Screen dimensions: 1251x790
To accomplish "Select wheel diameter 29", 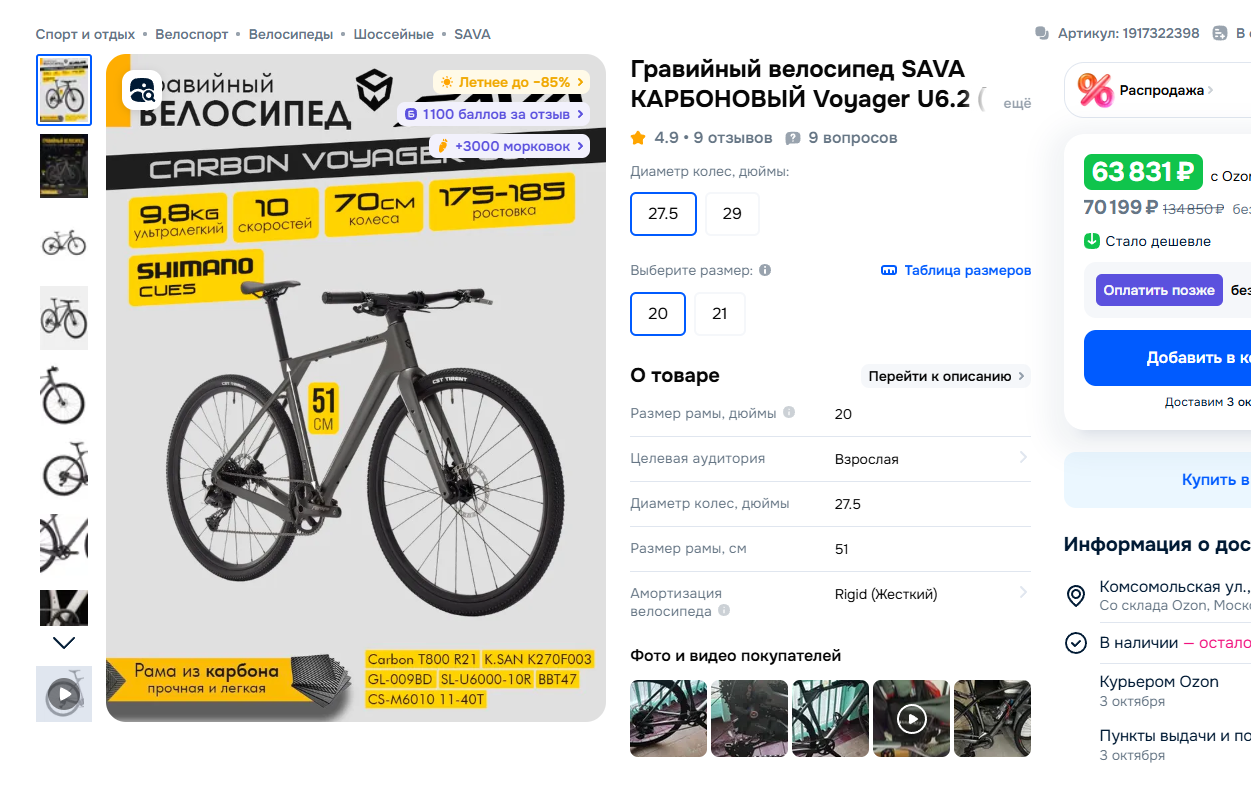I will [732, 214].
